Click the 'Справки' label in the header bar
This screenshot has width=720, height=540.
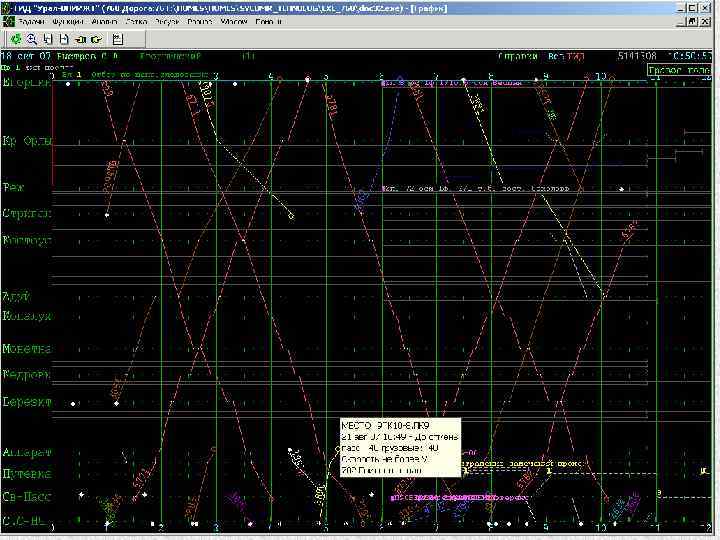[x=518, y=56]
